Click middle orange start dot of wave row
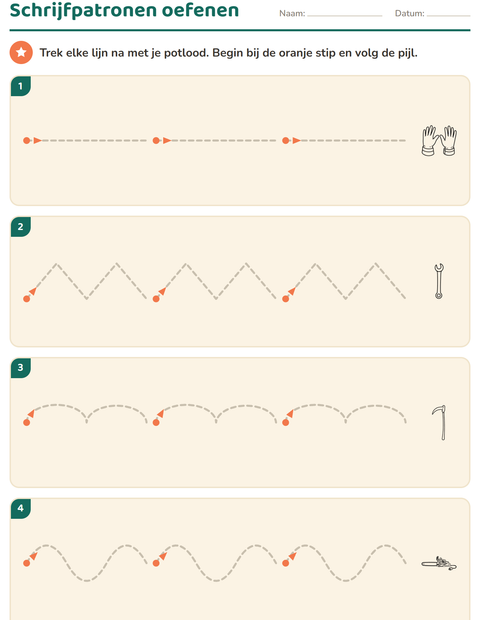This screenshot has height=620, width=480. click(x=156, y=563)
